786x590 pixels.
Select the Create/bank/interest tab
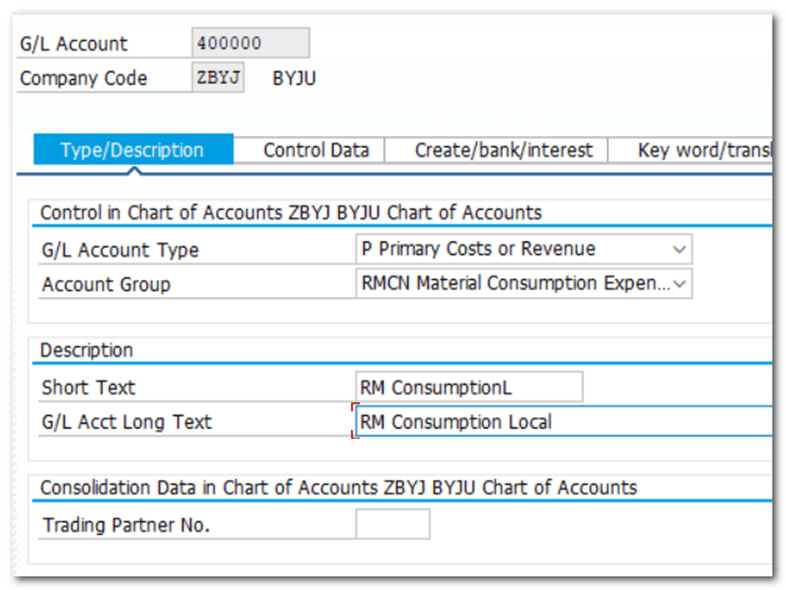click(x=503, y=150)
